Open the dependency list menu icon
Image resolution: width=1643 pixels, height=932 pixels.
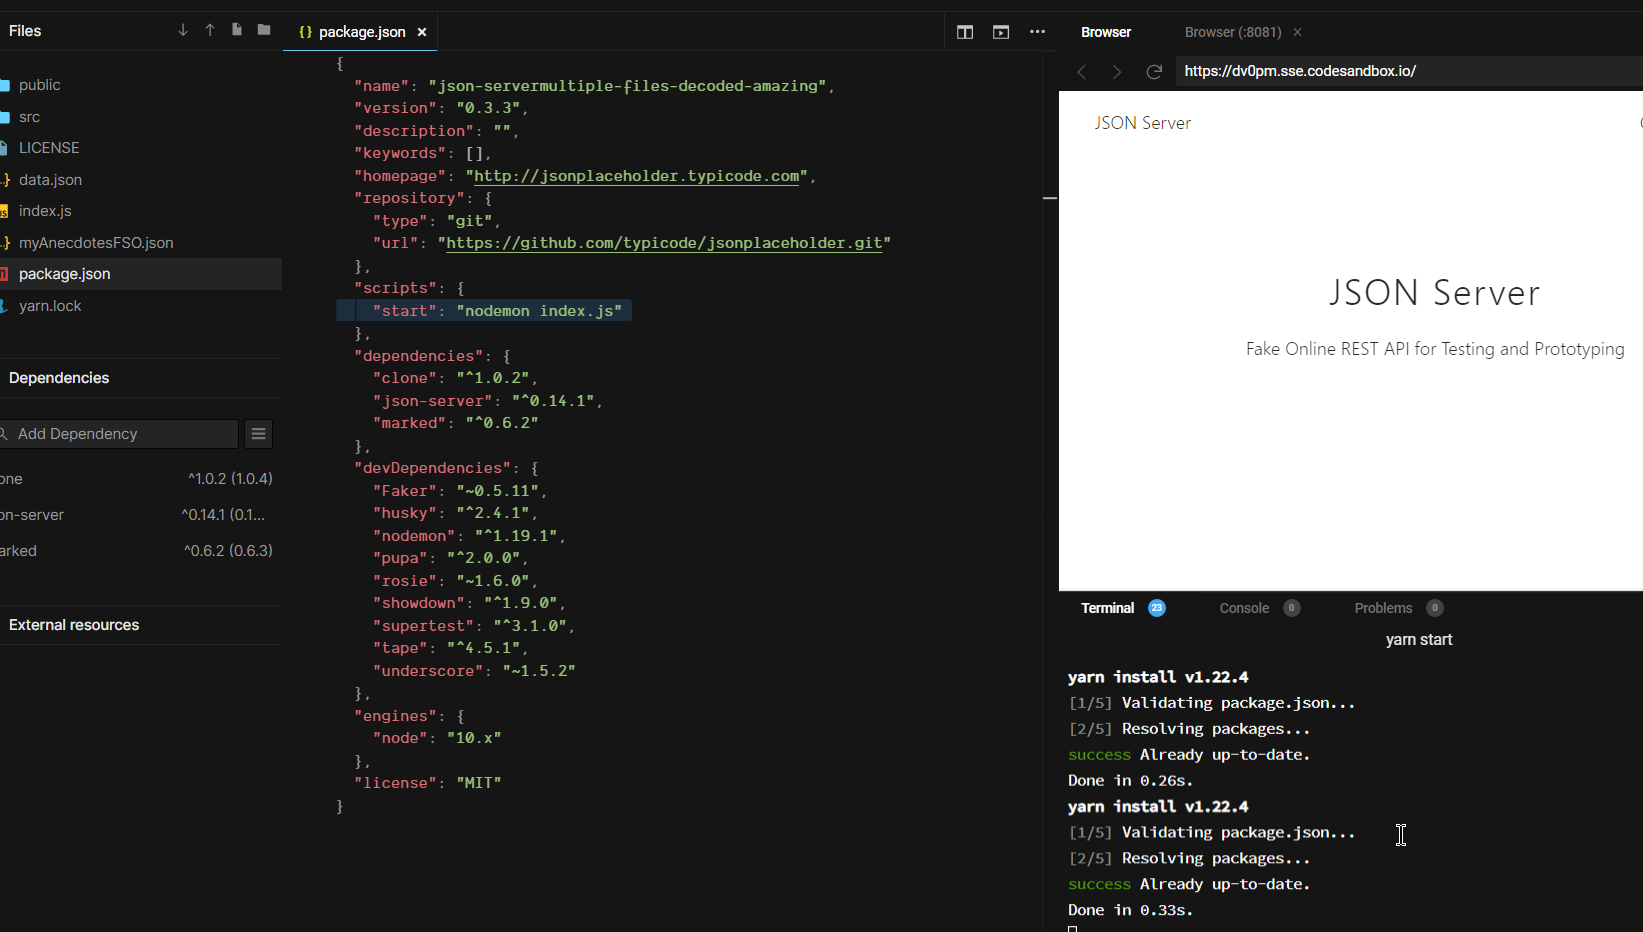click(x=258, y=434)
